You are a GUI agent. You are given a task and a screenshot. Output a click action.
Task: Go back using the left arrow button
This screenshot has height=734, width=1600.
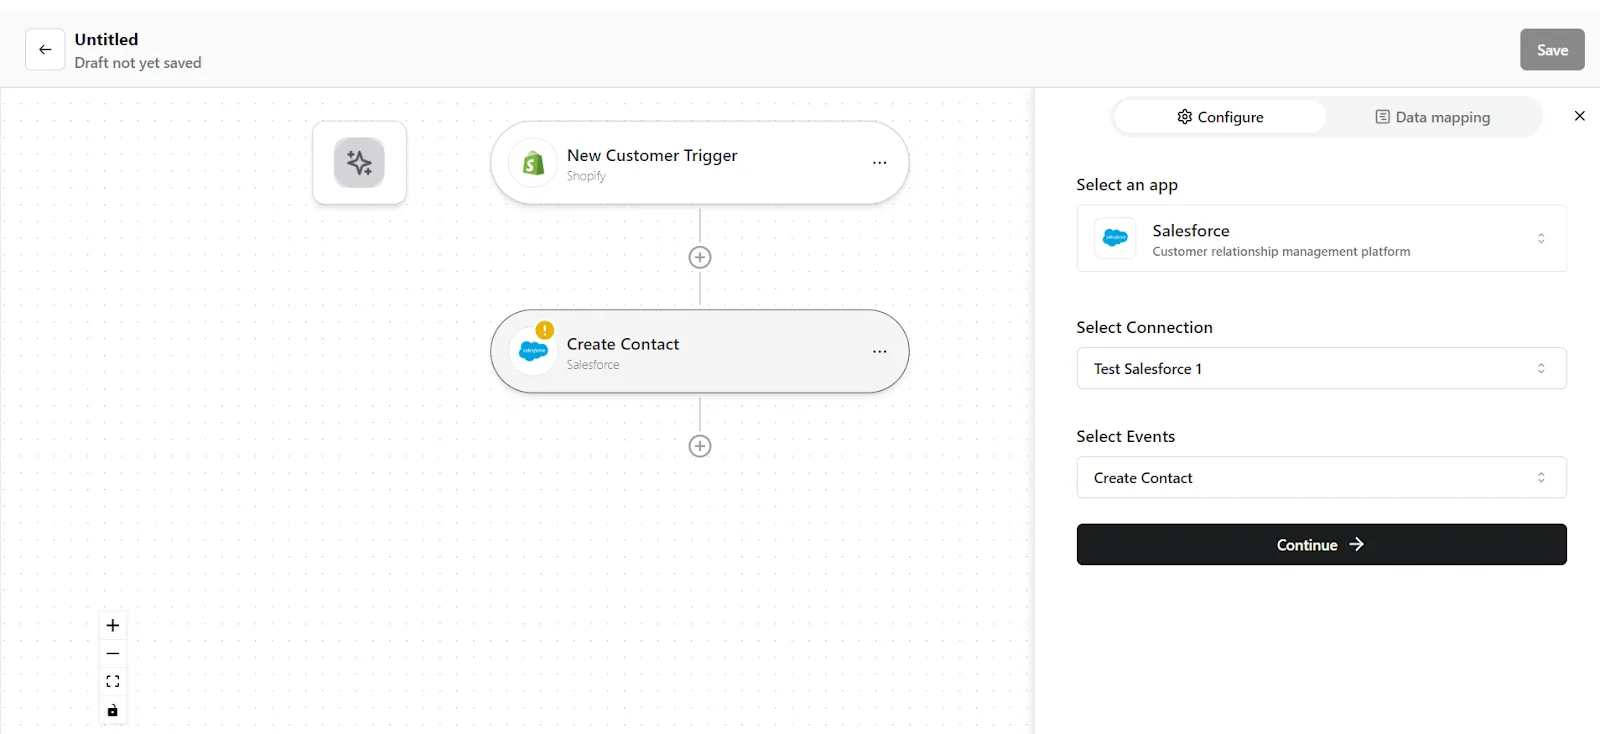click(x=45, y=49)
